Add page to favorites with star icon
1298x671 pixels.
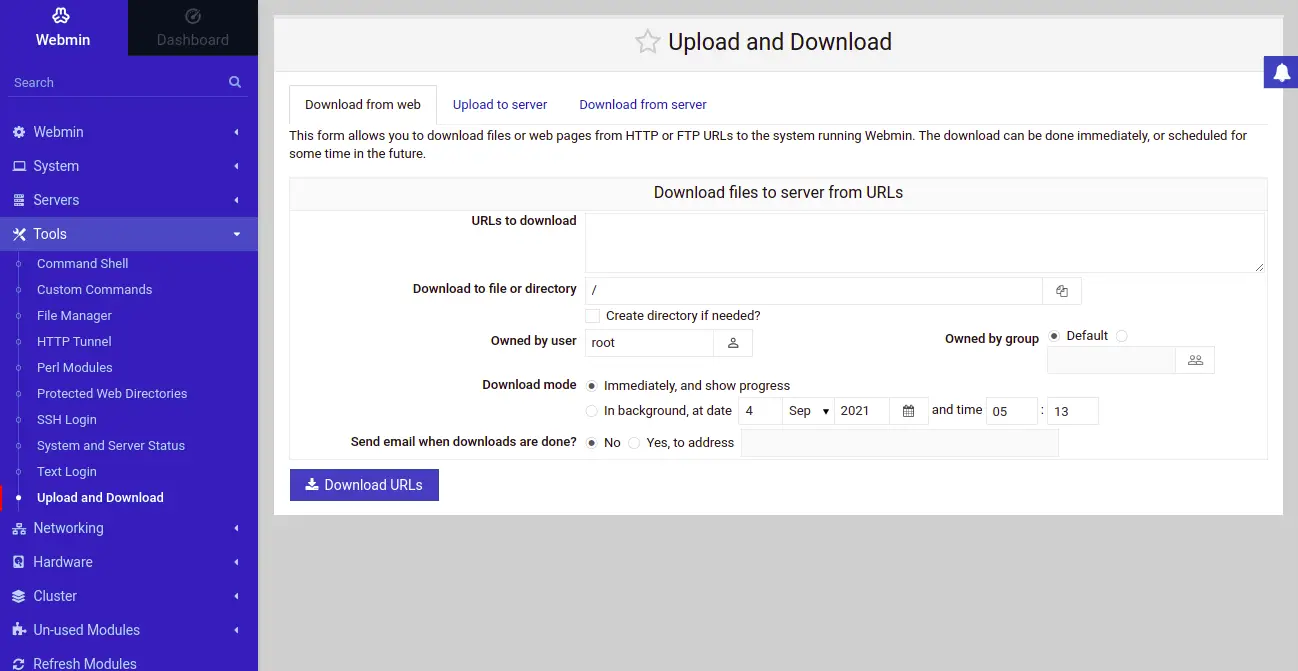point(648,42)
